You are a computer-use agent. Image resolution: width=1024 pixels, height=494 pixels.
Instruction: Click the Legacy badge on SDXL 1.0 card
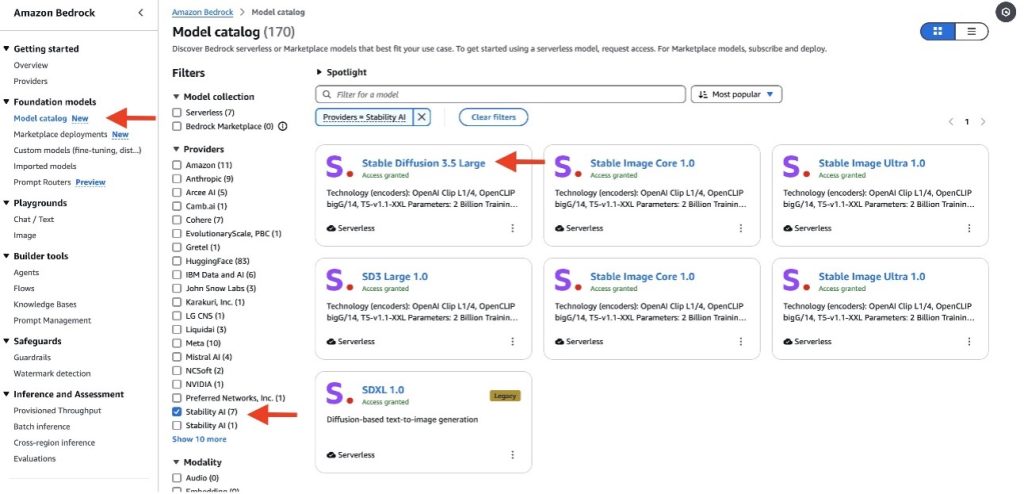point(505,395)
